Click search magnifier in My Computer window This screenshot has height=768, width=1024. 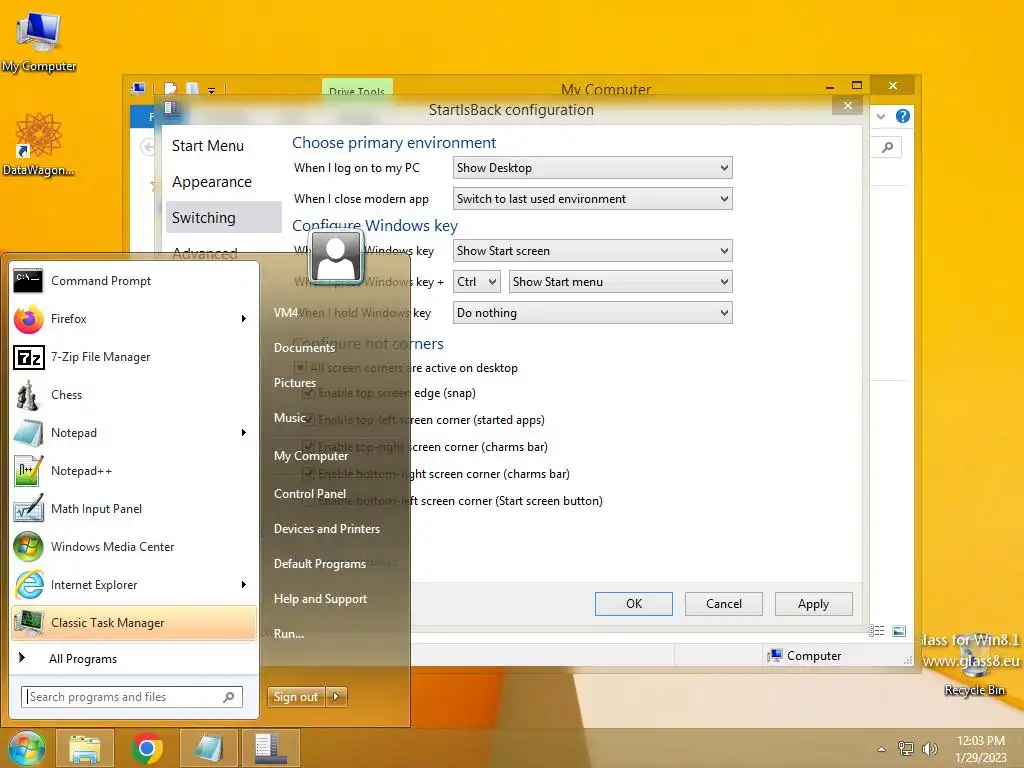pos(888,148)
